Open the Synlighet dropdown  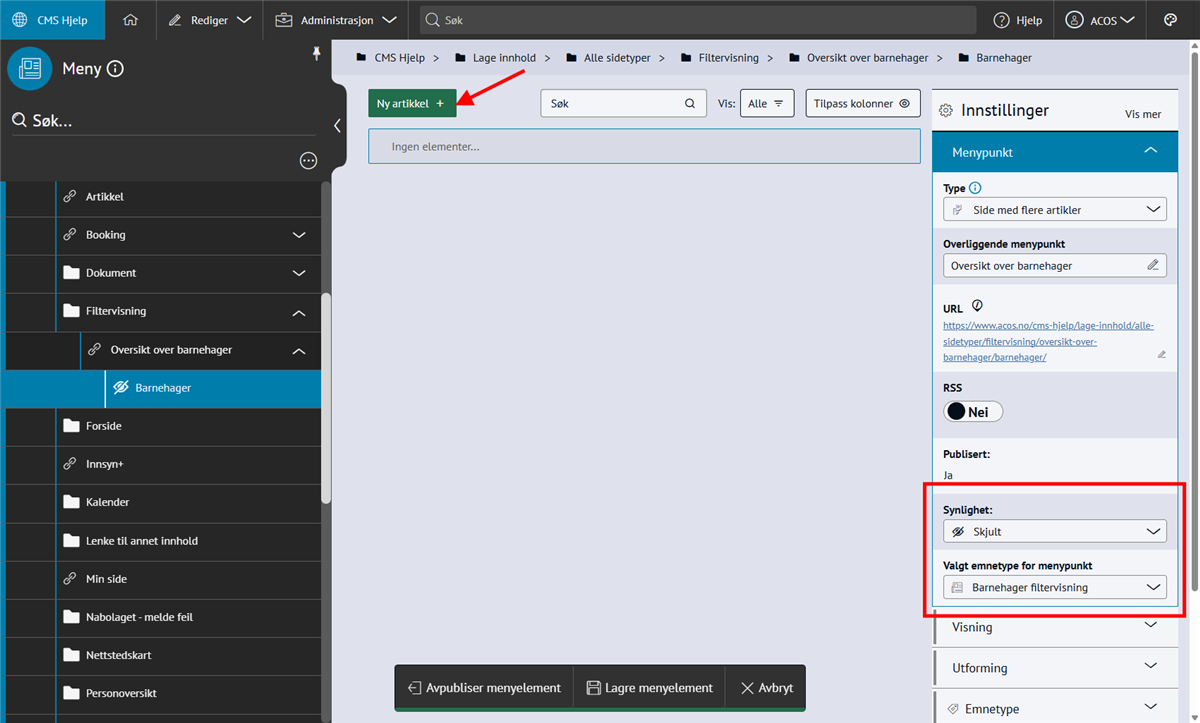pyautogui.click(x=1054, y=532)
